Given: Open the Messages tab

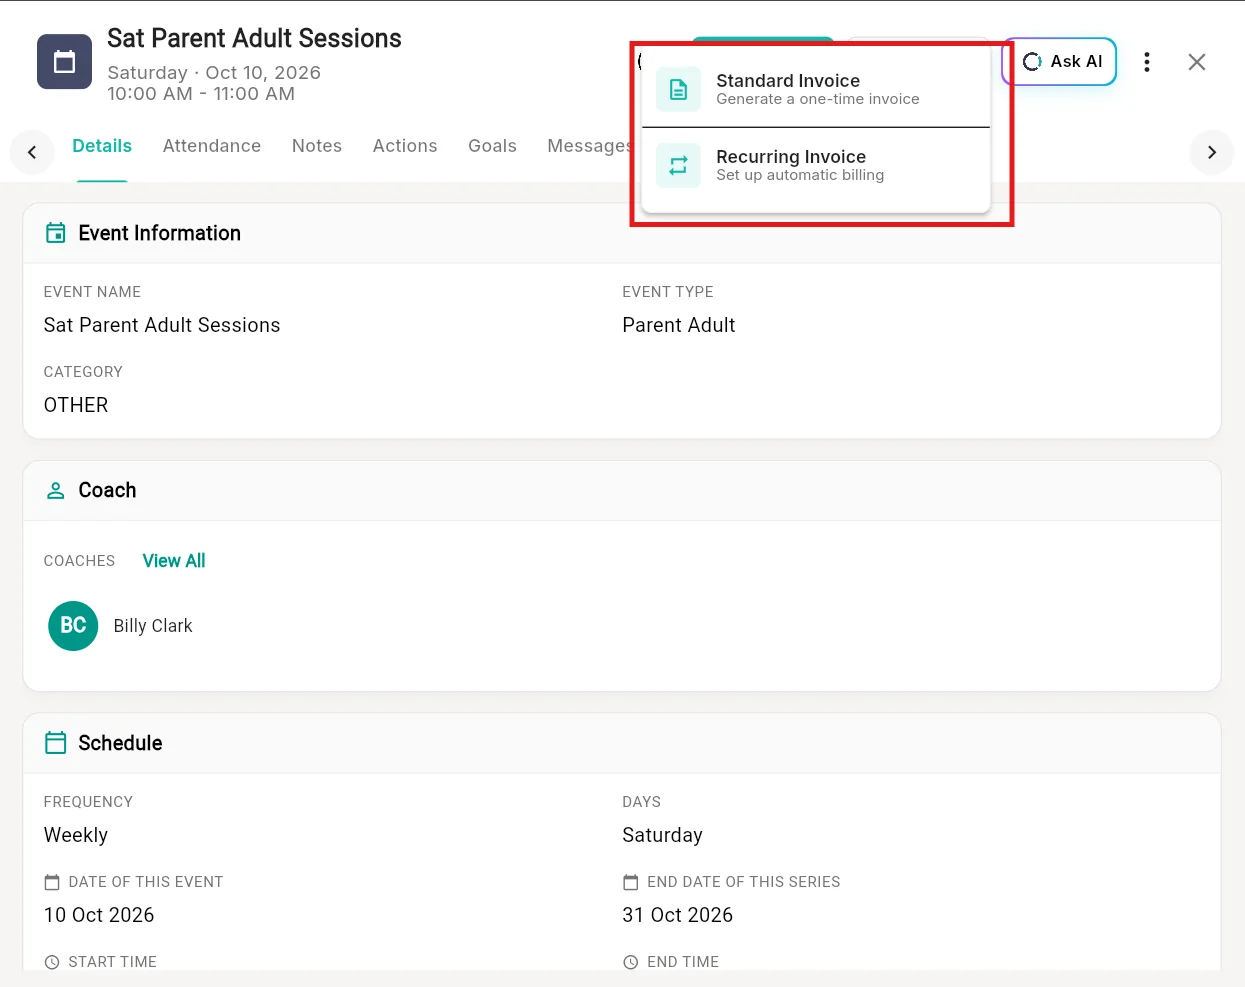Looking at the screenshot, I should [589, 146].
